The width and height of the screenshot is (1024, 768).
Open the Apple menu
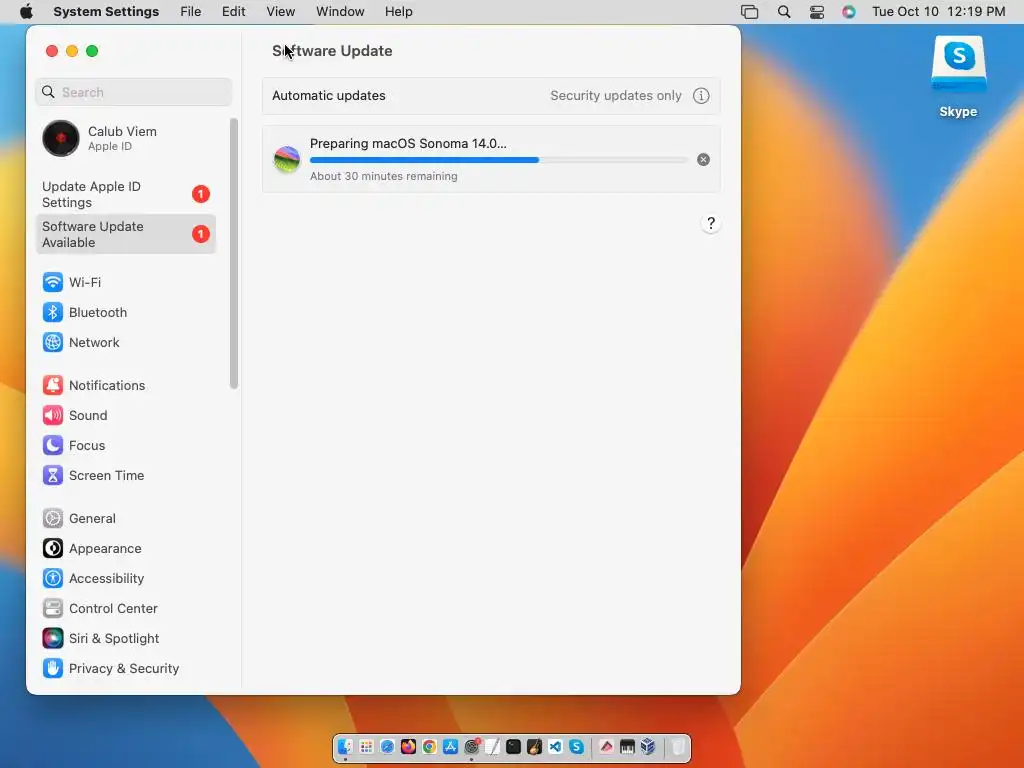26,12
